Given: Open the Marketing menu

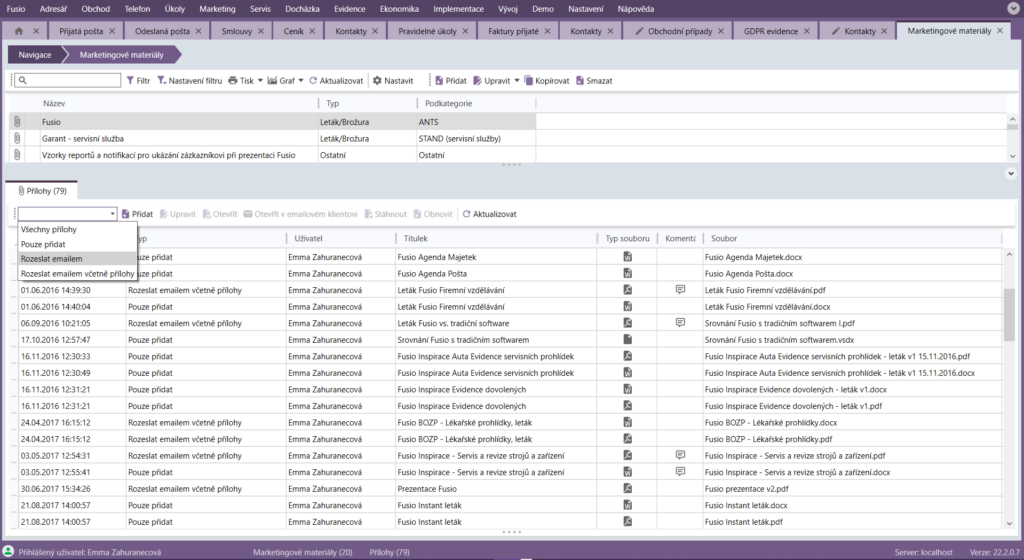Looking at the screenshot, I should [217, 8].
